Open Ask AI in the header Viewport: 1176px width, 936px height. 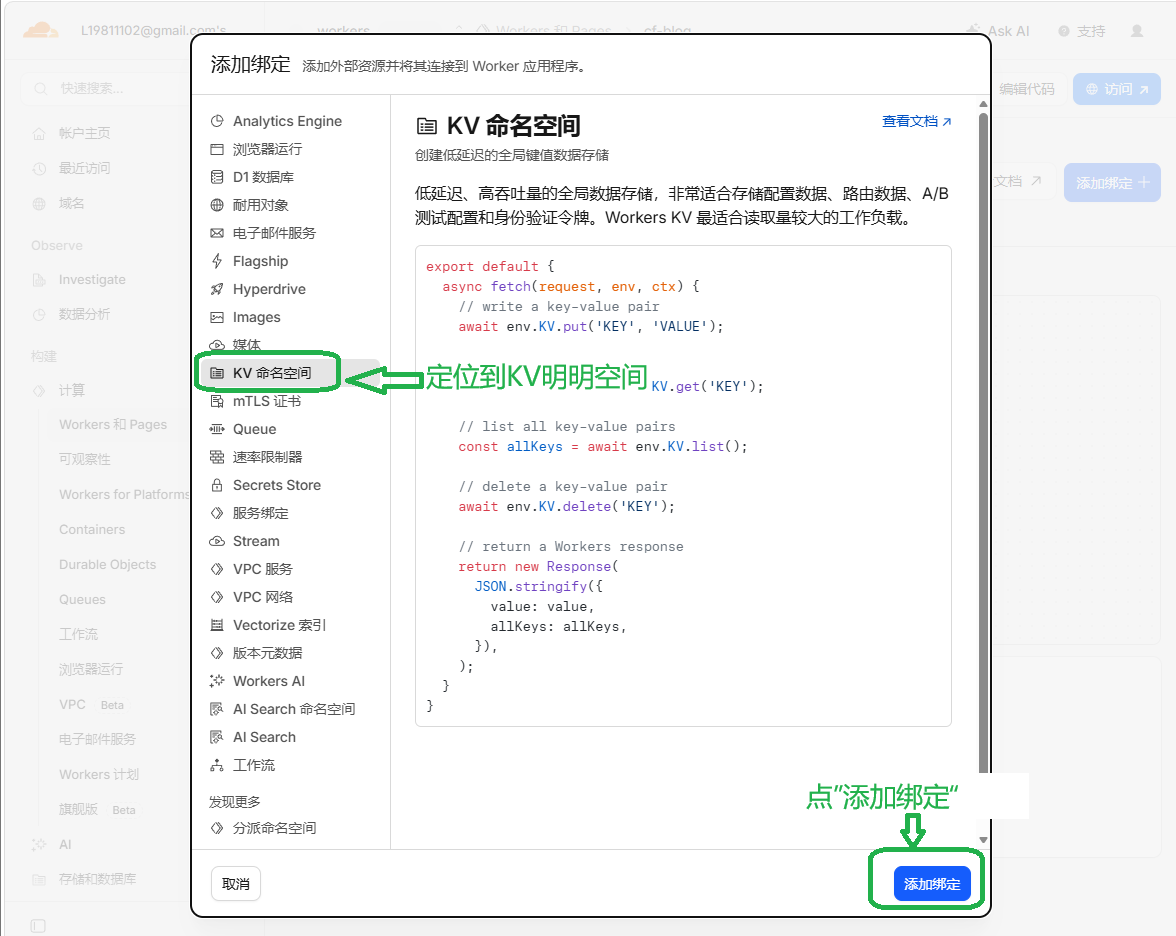point(999,31)
